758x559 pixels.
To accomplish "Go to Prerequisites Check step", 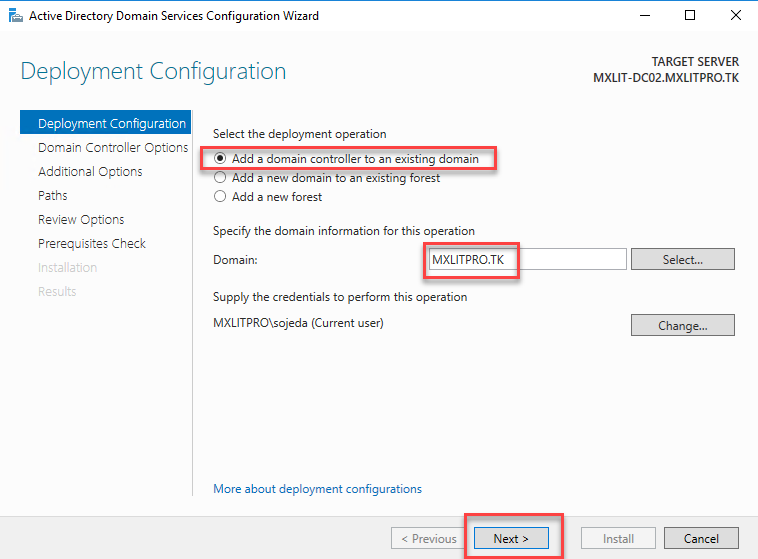I will pos(92,244).
